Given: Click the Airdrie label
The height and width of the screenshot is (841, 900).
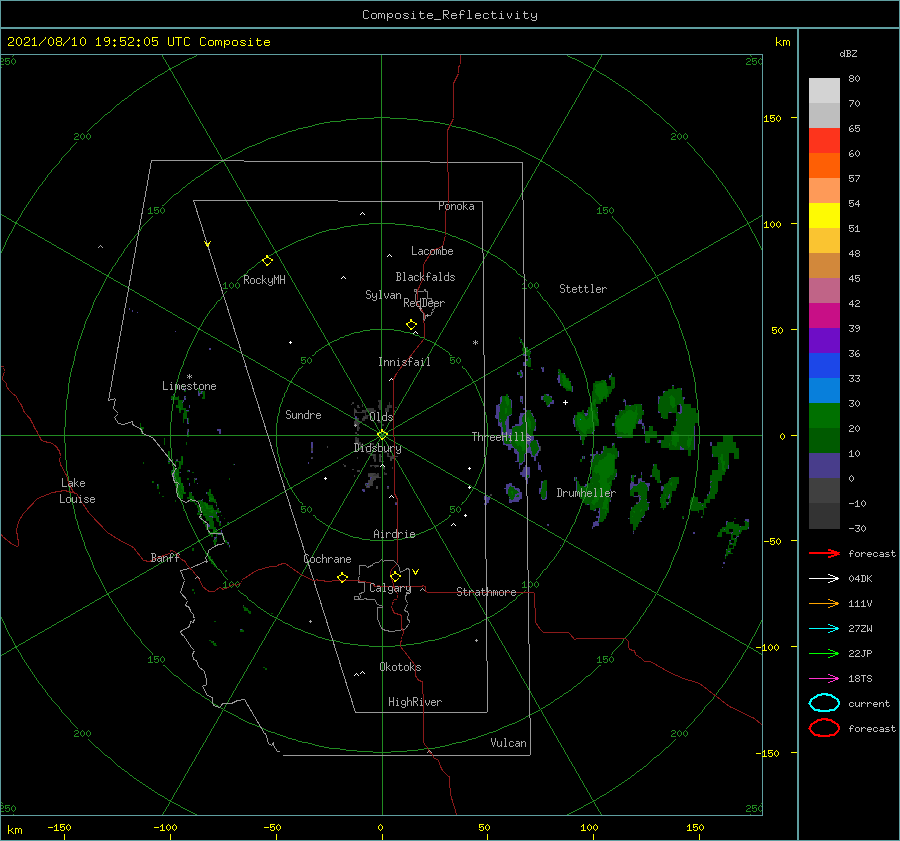Looking at the screenshot, I should 394,534.
